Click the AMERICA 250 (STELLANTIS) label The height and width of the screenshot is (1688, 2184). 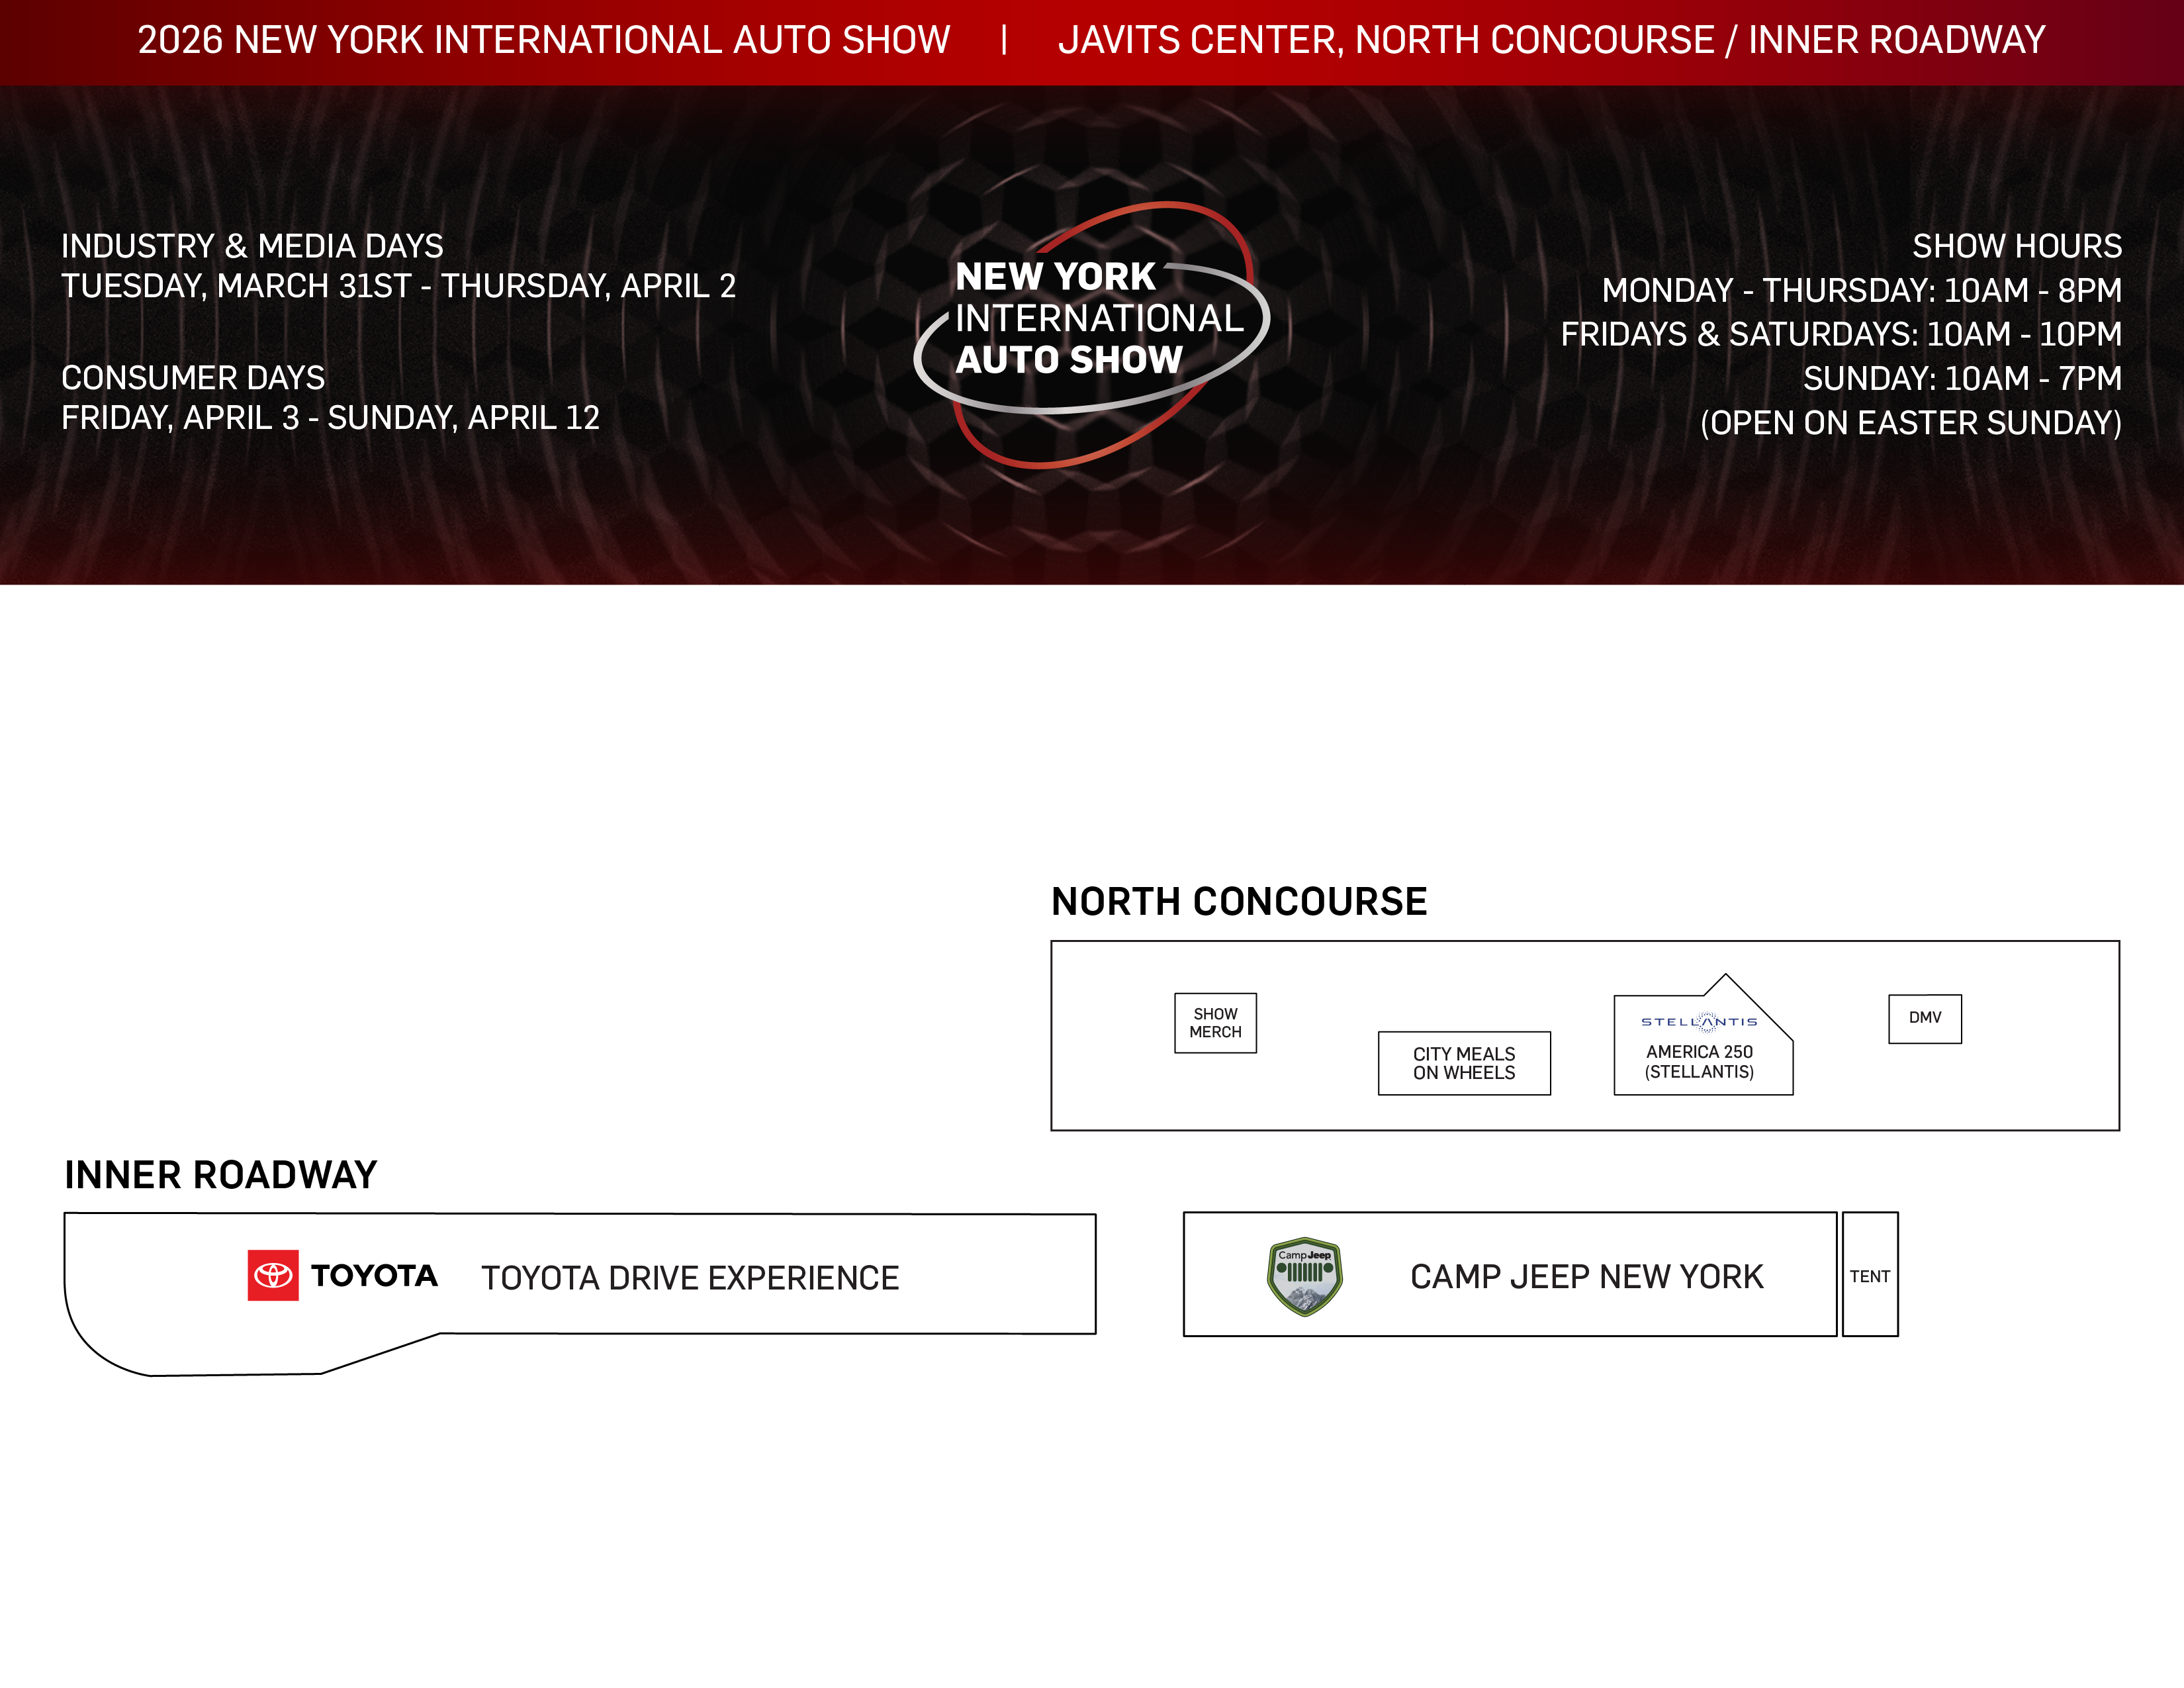tap(1699, 1062)
